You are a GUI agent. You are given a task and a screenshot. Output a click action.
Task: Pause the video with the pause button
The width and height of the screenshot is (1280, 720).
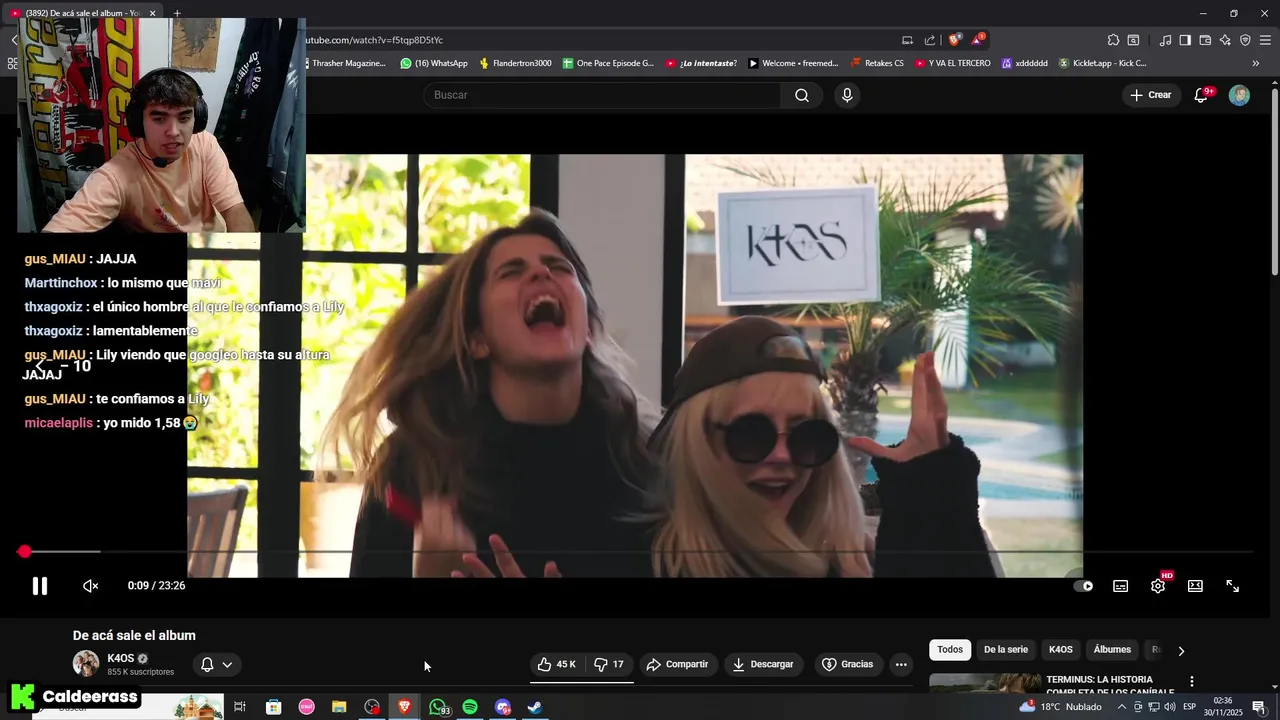point(40,586)
